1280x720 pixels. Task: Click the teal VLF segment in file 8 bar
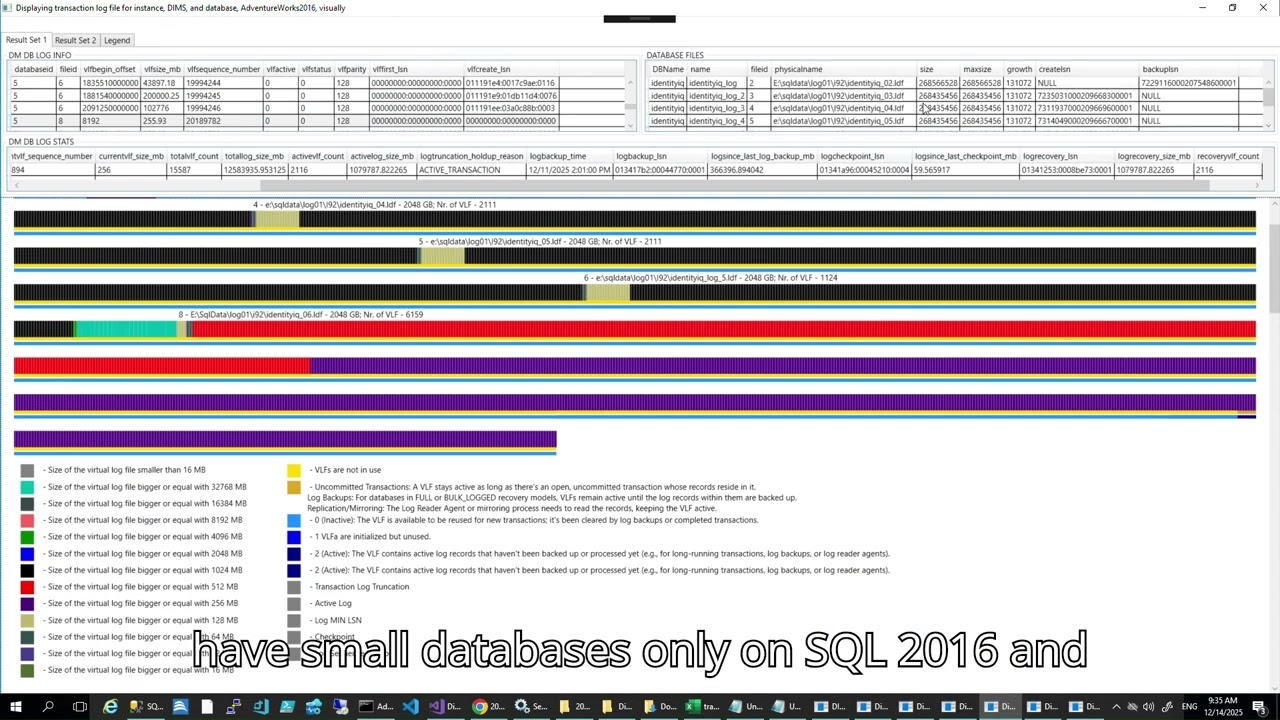(126, 330)
